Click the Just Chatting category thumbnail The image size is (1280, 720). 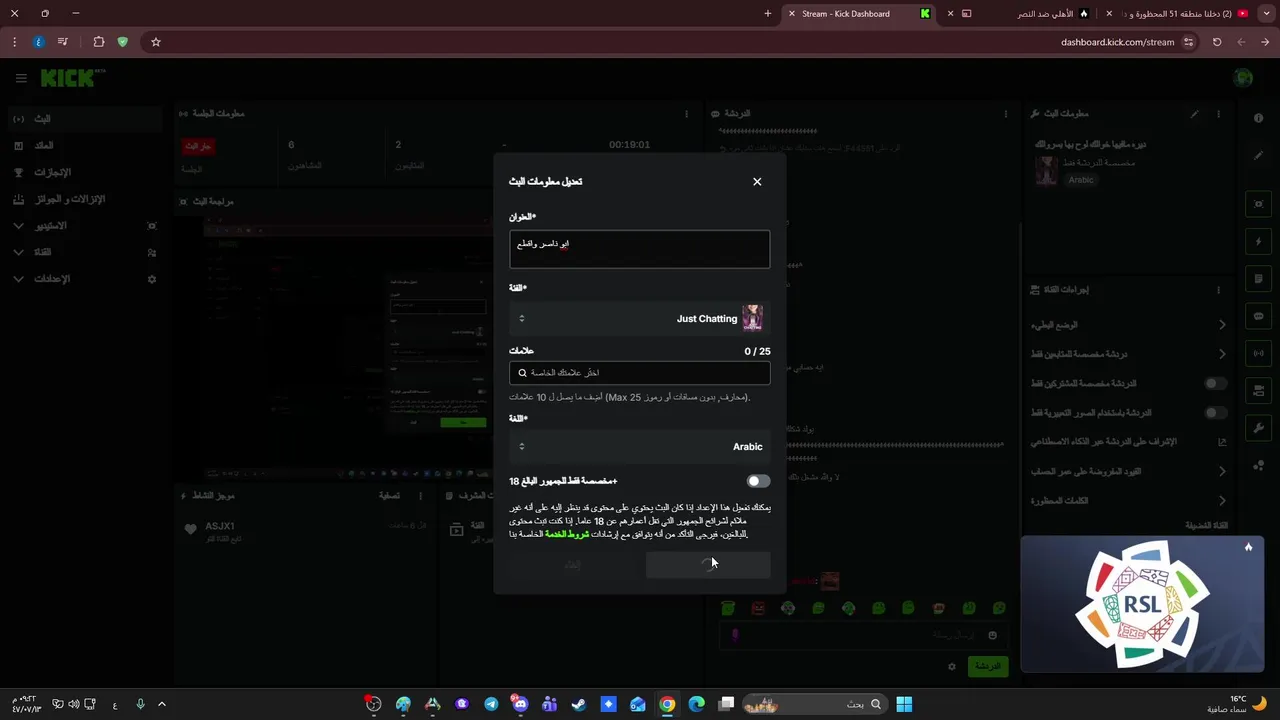(x=753, y=318)
